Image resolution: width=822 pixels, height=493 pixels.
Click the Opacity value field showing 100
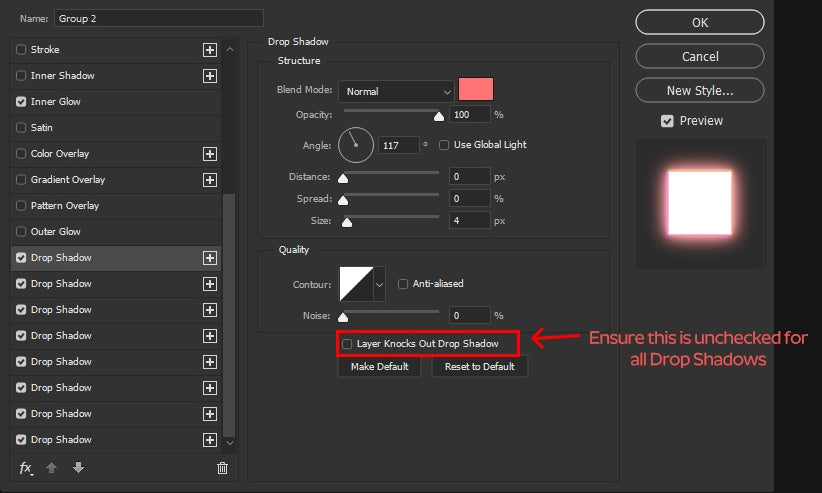point(469,115)
